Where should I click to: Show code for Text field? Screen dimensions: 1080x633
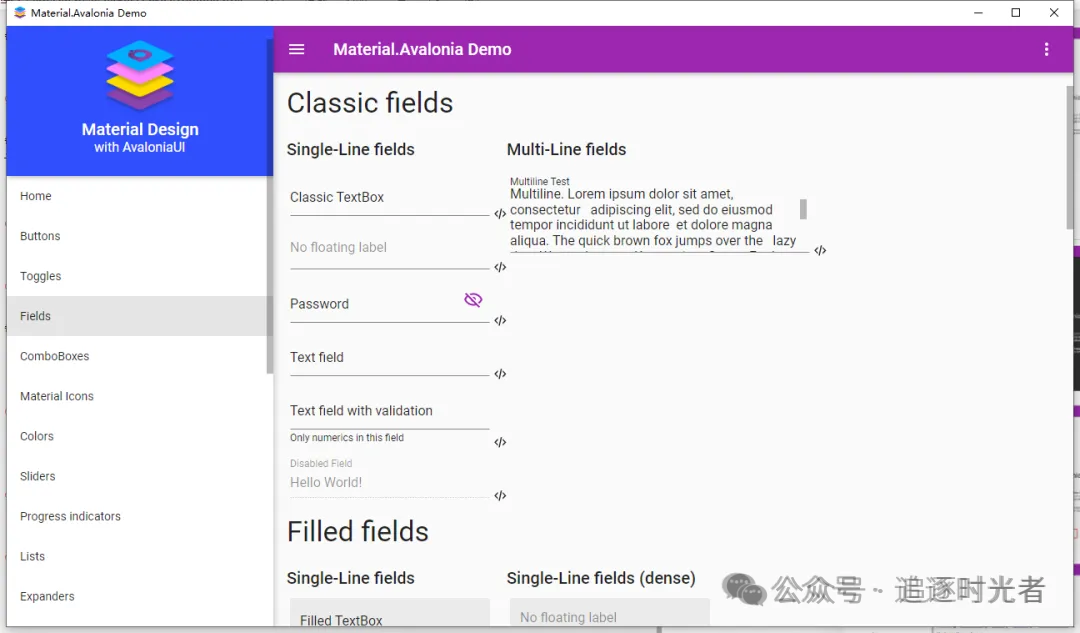pos(500,374)
